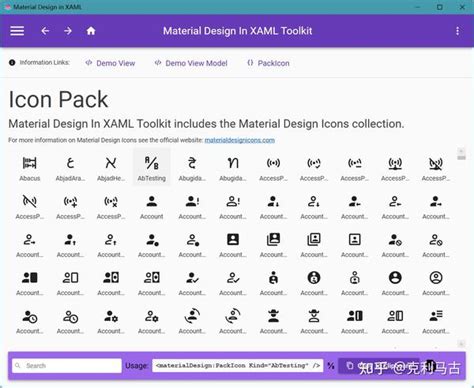The width and height of the screenshot is (474, 388).
Task: Open the Demo View Model link
Action: point(191,63)
